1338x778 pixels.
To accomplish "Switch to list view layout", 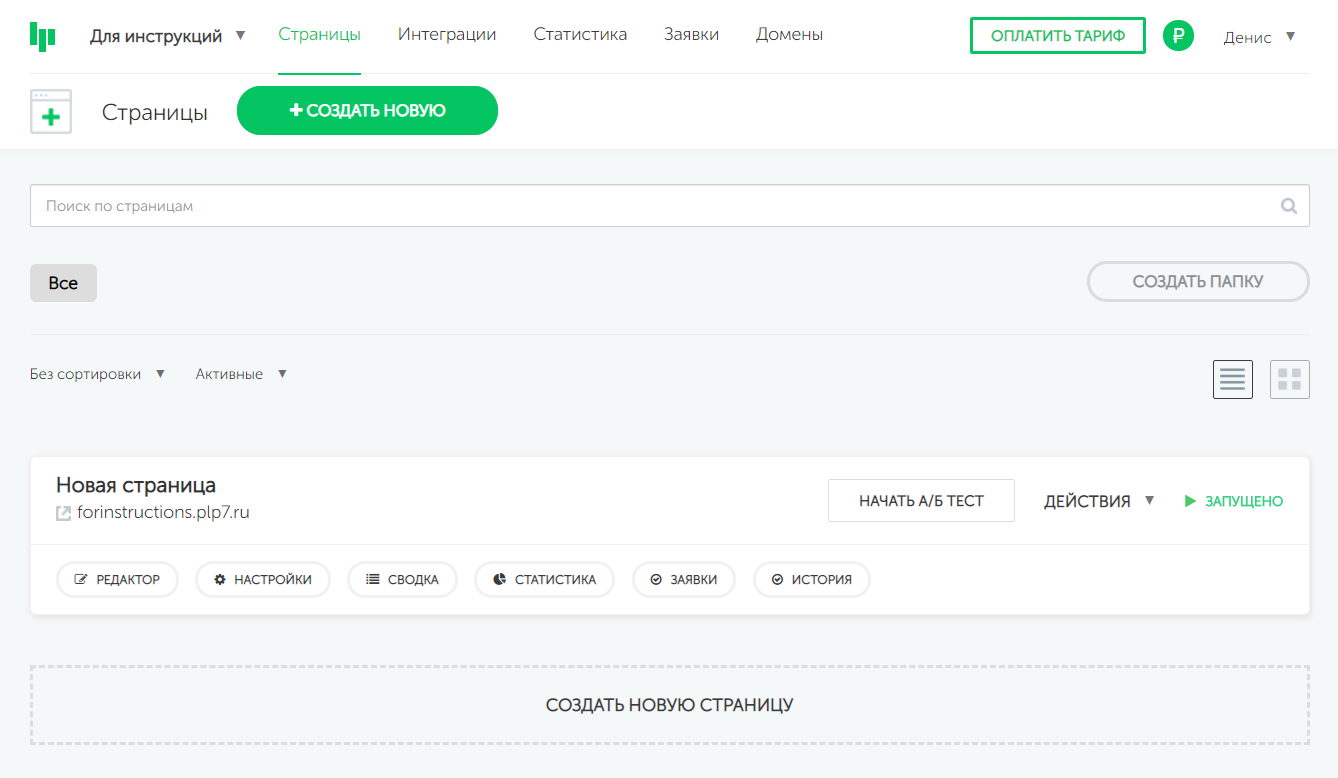I will click(1232, 379).
